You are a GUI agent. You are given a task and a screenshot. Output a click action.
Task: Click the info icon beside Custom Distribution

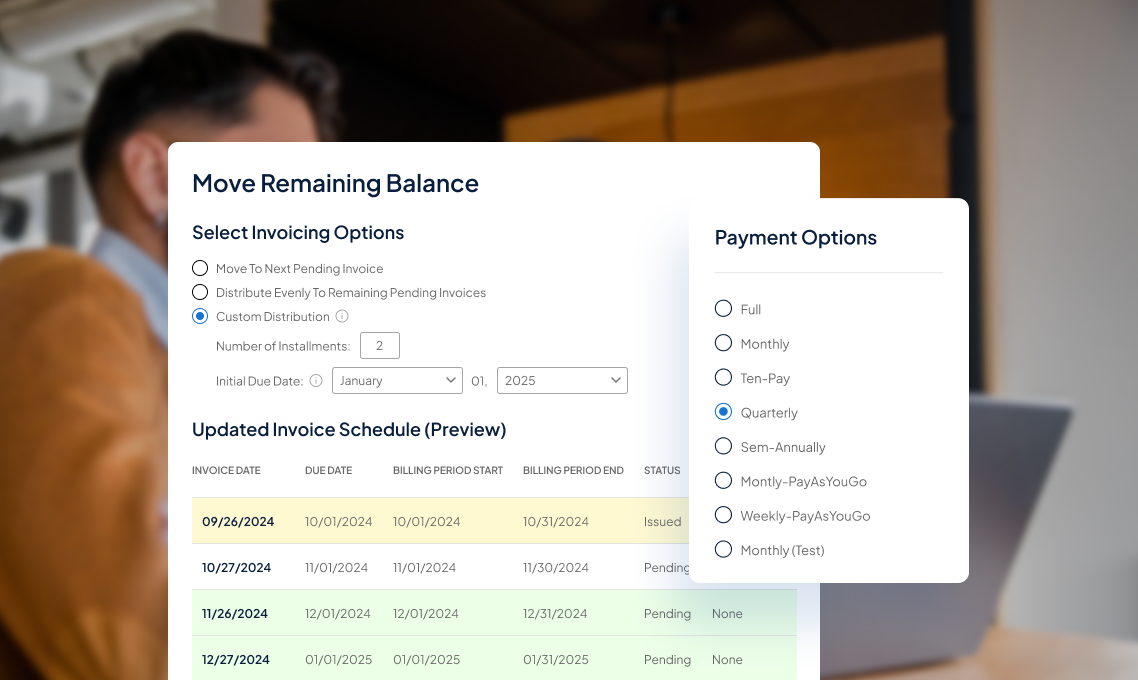point(342,316)
